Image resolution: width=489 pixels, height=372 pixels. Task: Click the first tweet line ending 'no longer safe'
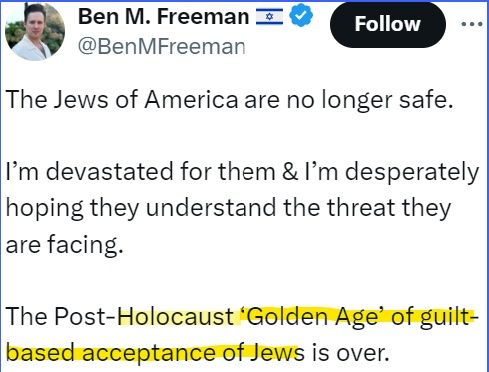point(230,100)
